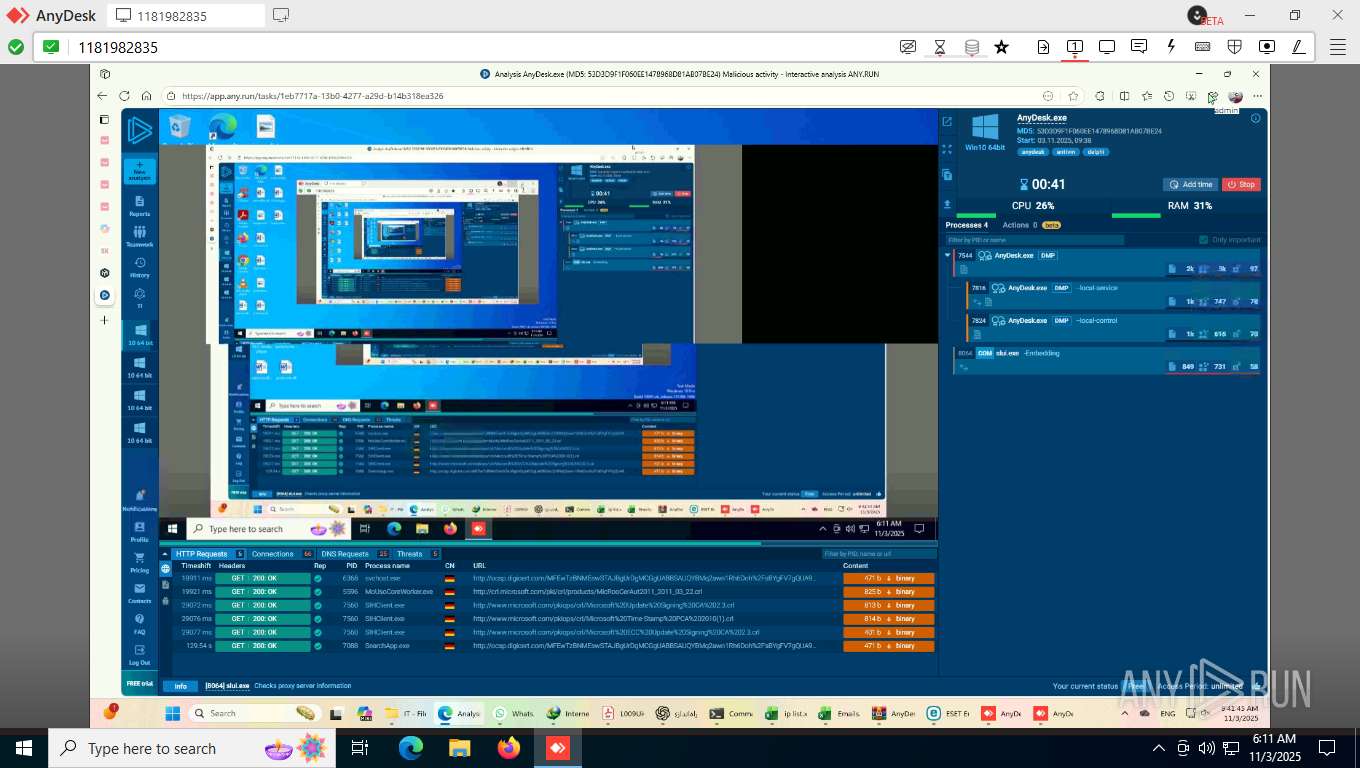This screenshot has height=768, width=1360.
Task: Click the database stack icon in AnyDesk toolbar
Action: point(971,47)
